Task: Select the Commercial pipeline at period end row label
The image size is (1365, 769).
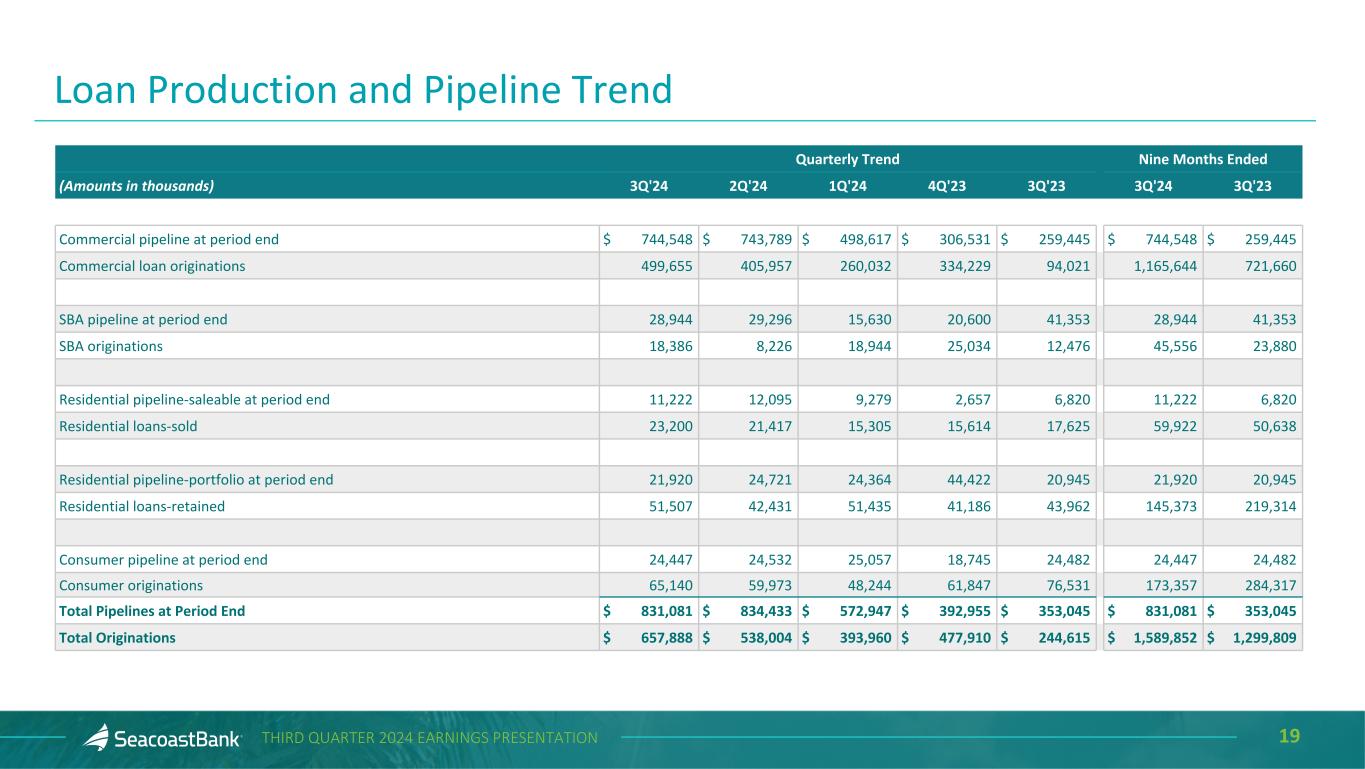Action: point(169,239)
